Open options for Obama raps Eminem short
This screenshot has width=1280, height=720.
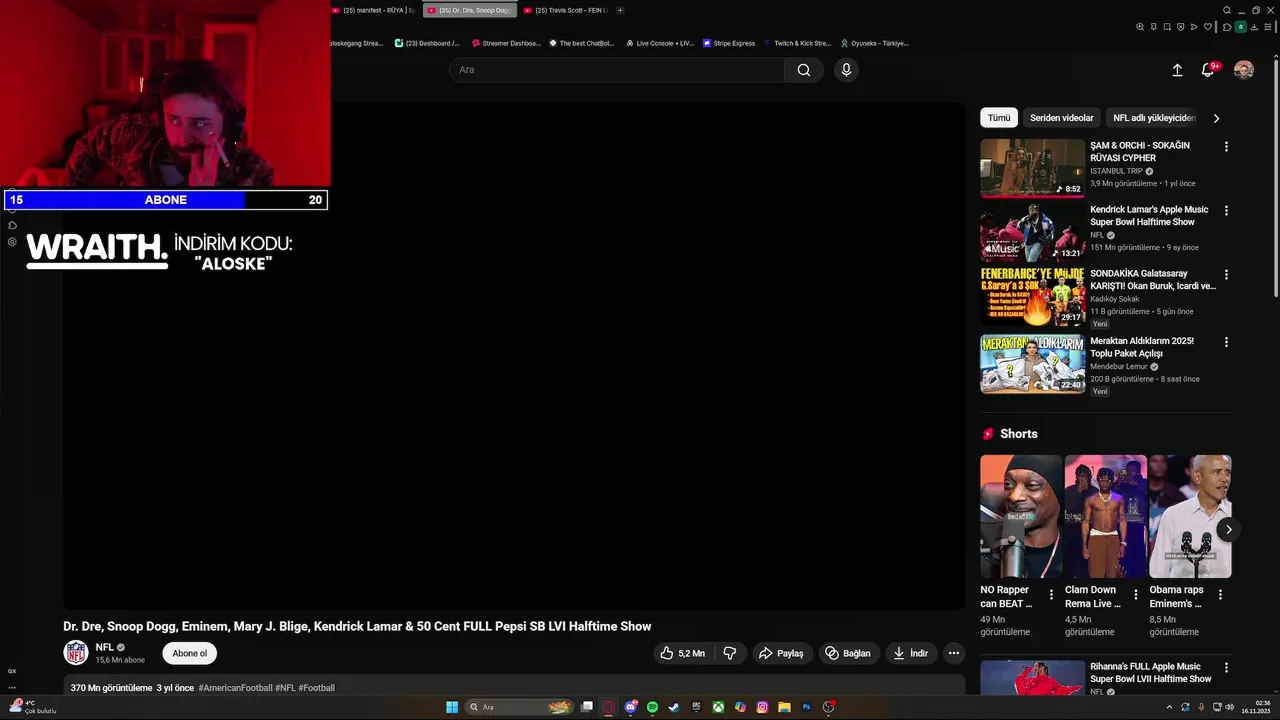(x=1220, y=594)
